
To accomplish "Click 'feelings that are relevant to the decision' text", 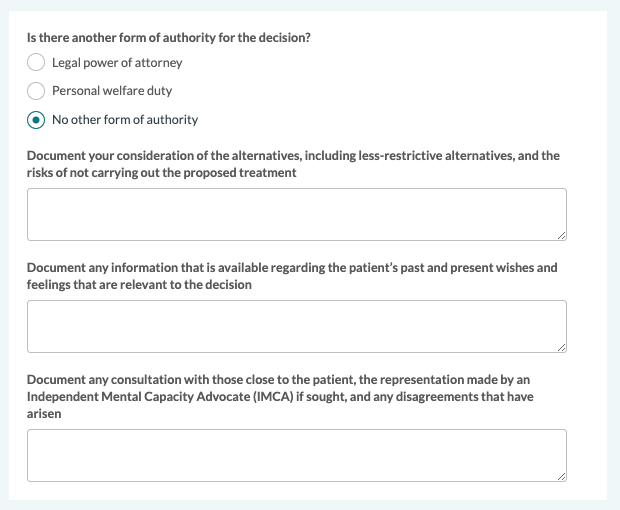I will coord(139,284).
